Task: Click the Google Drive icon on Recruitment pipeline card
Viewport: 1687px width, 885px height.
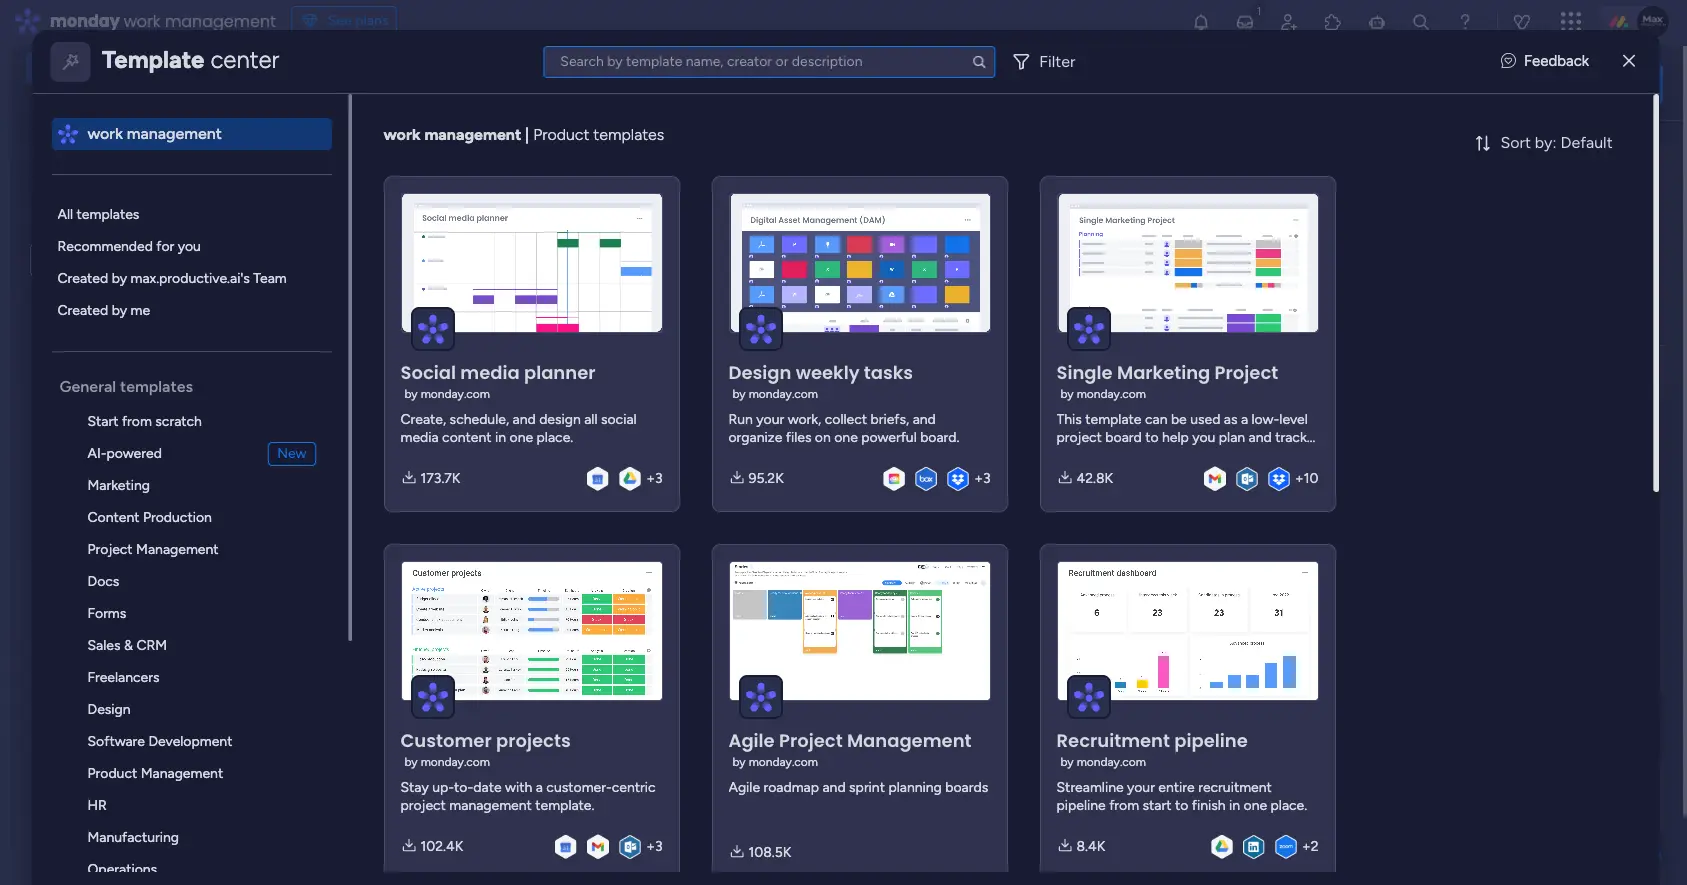Action: click(x=1222, y=846)
